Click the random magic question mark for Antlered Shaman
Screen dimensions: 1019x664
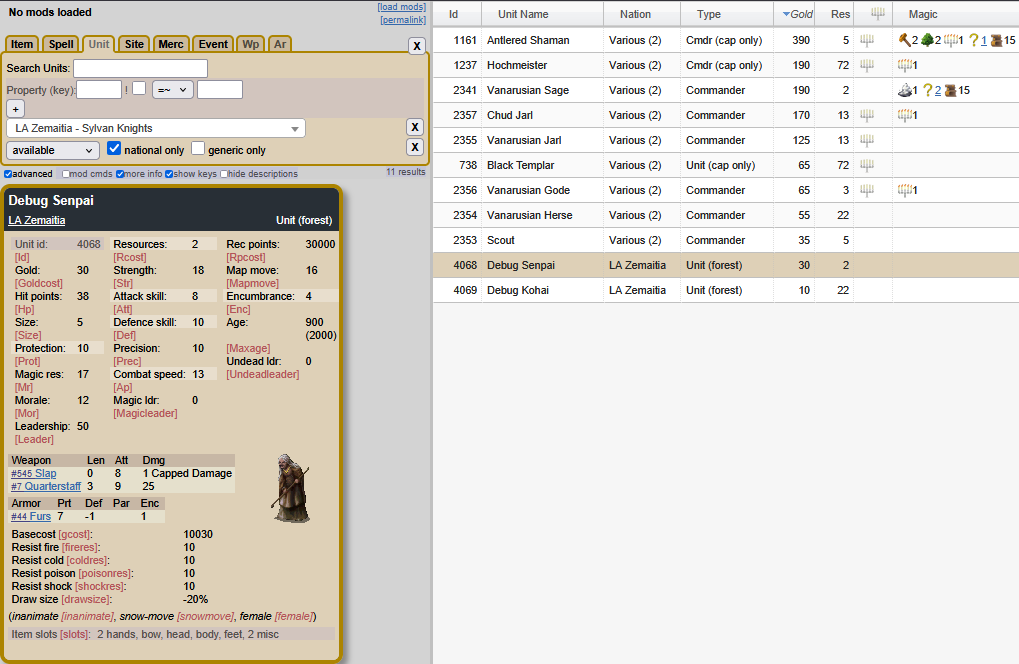click(973, 40)
